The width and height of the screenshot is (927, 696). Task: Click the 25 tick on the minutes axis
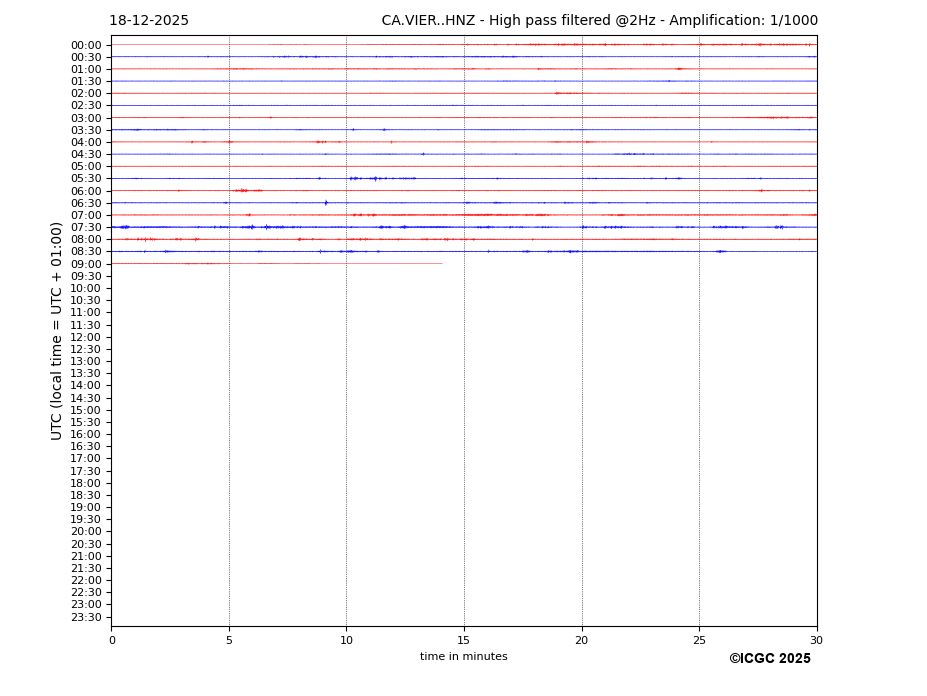point(699,640)
